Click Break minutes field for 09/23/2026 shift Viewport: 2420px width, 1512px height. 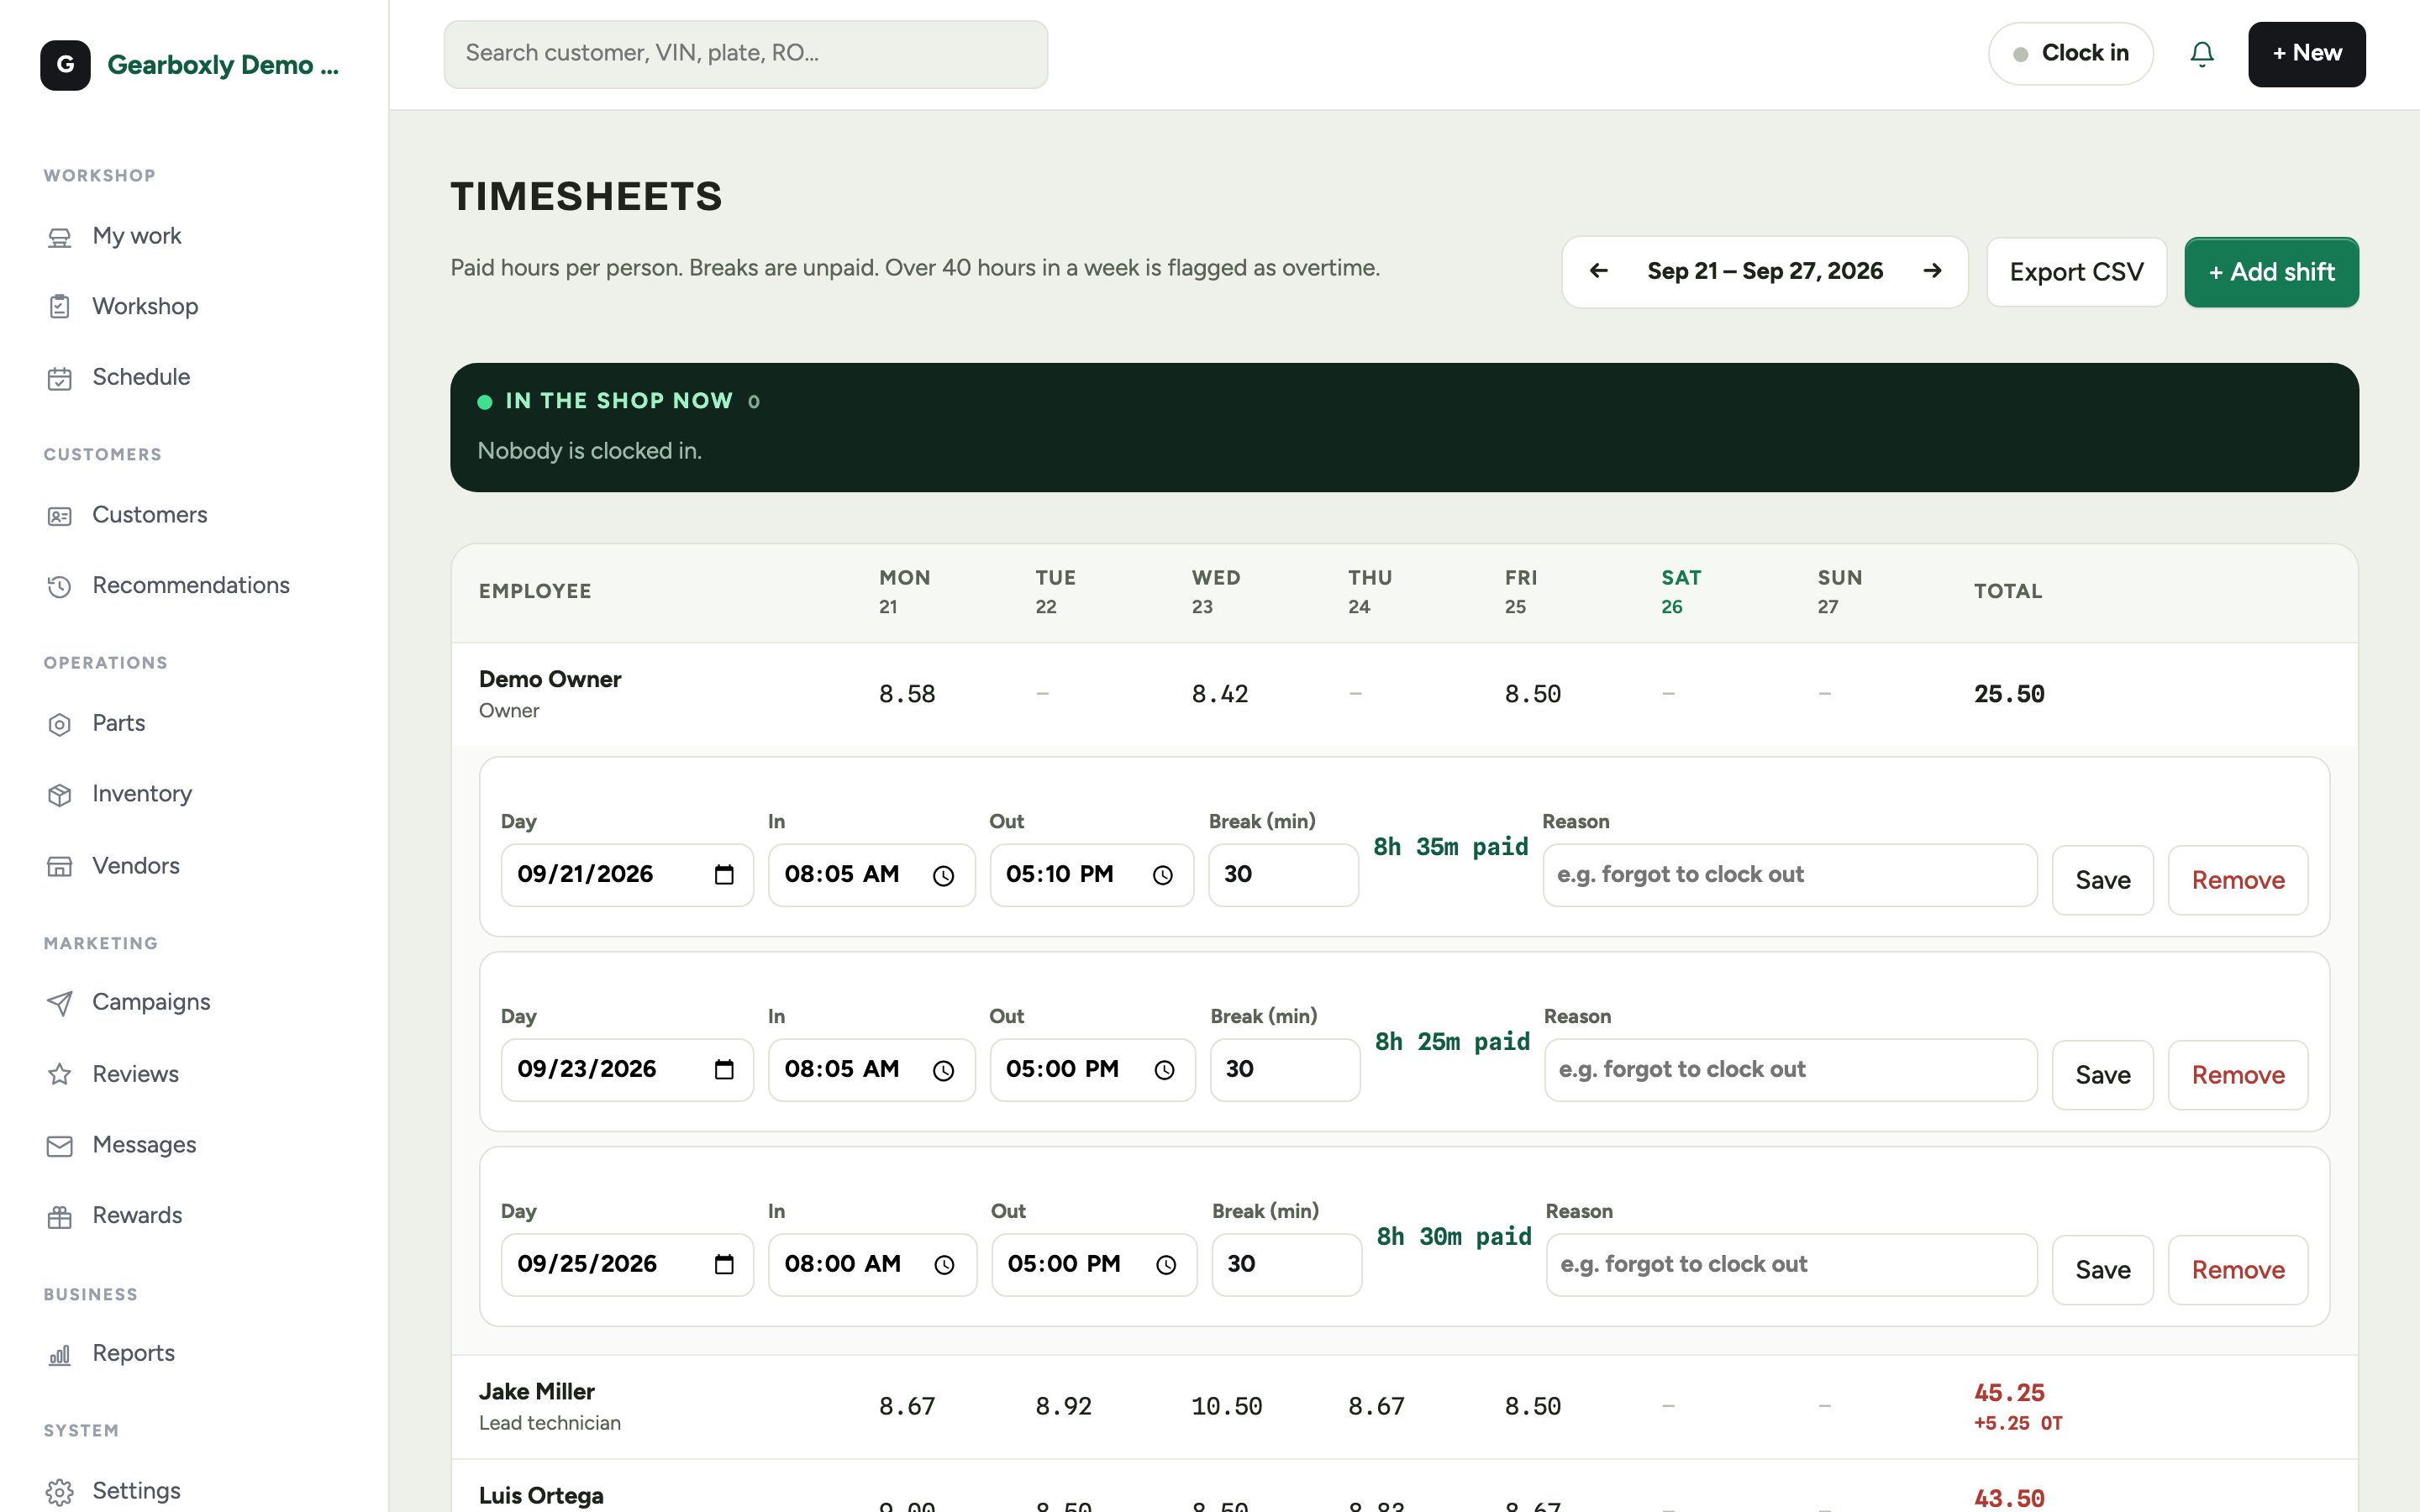(x=1285, y=1070)
